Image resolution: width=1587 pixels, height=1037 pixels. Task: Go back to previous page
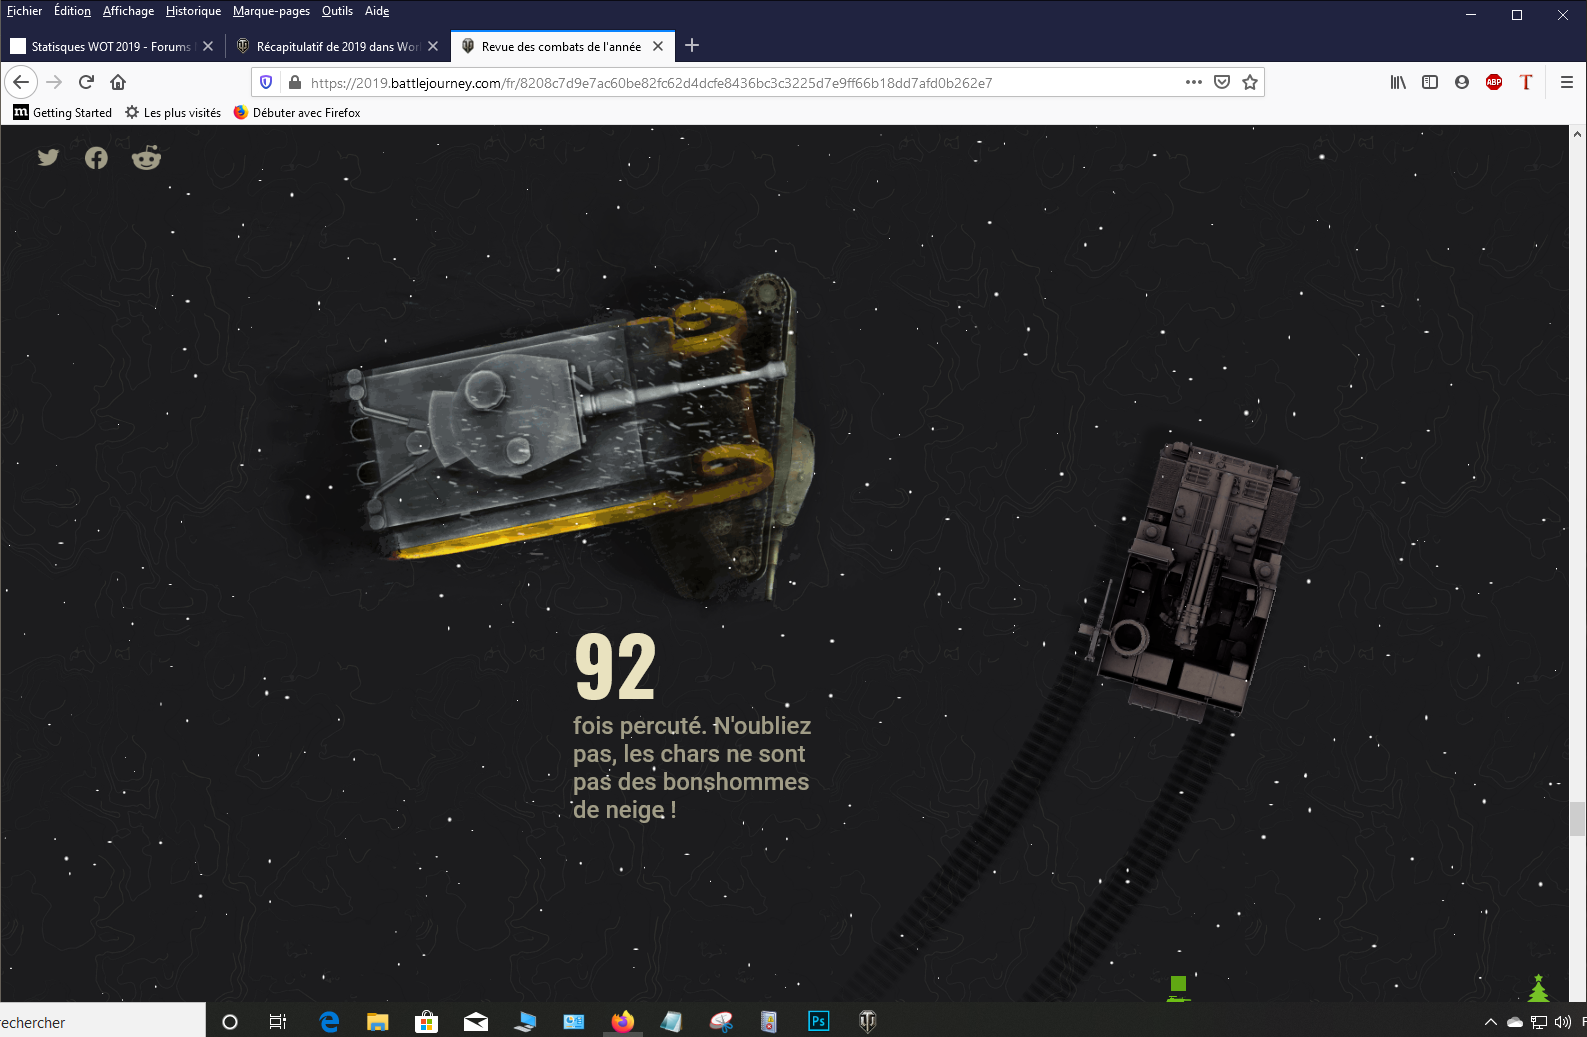pyautogui.click(x=21, y=82)
